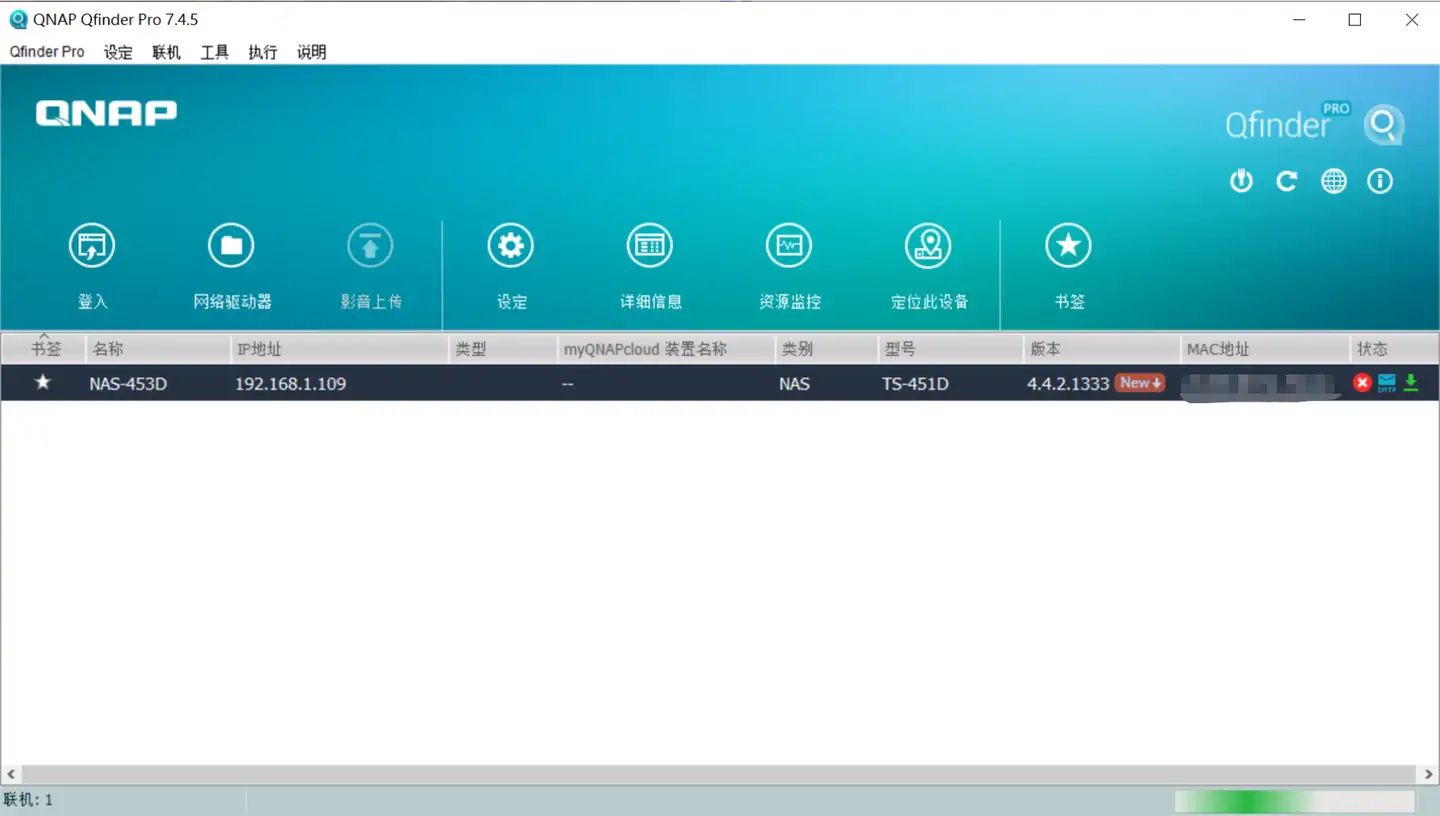The image size is (1440, 816).
Task: Maximize the Qfinder Pro window
Action: (1355, 20)
